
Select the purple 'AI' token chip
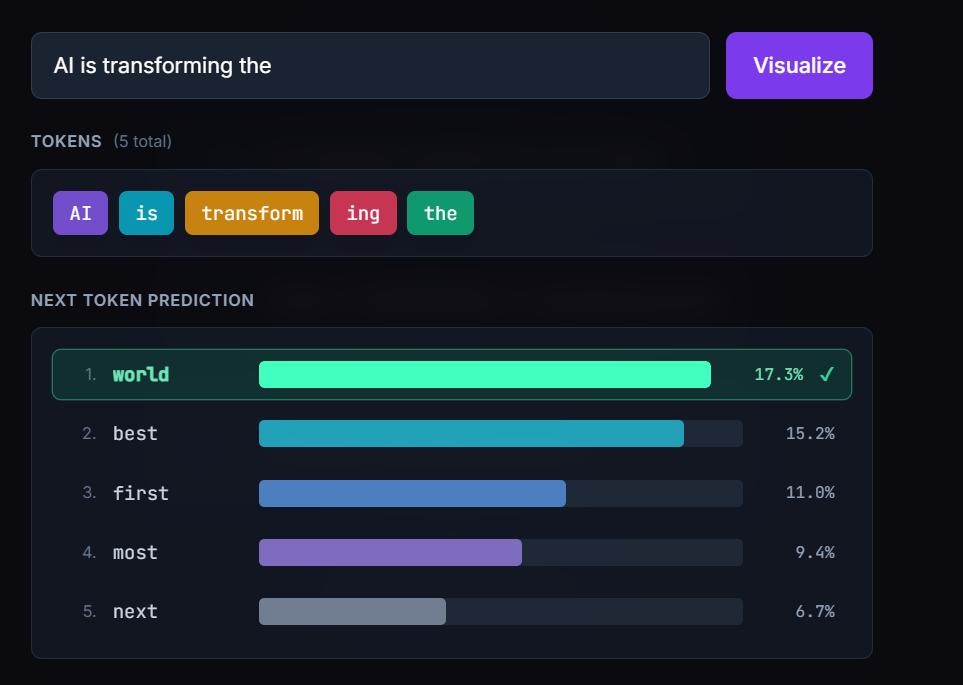(x=80, y=213)
